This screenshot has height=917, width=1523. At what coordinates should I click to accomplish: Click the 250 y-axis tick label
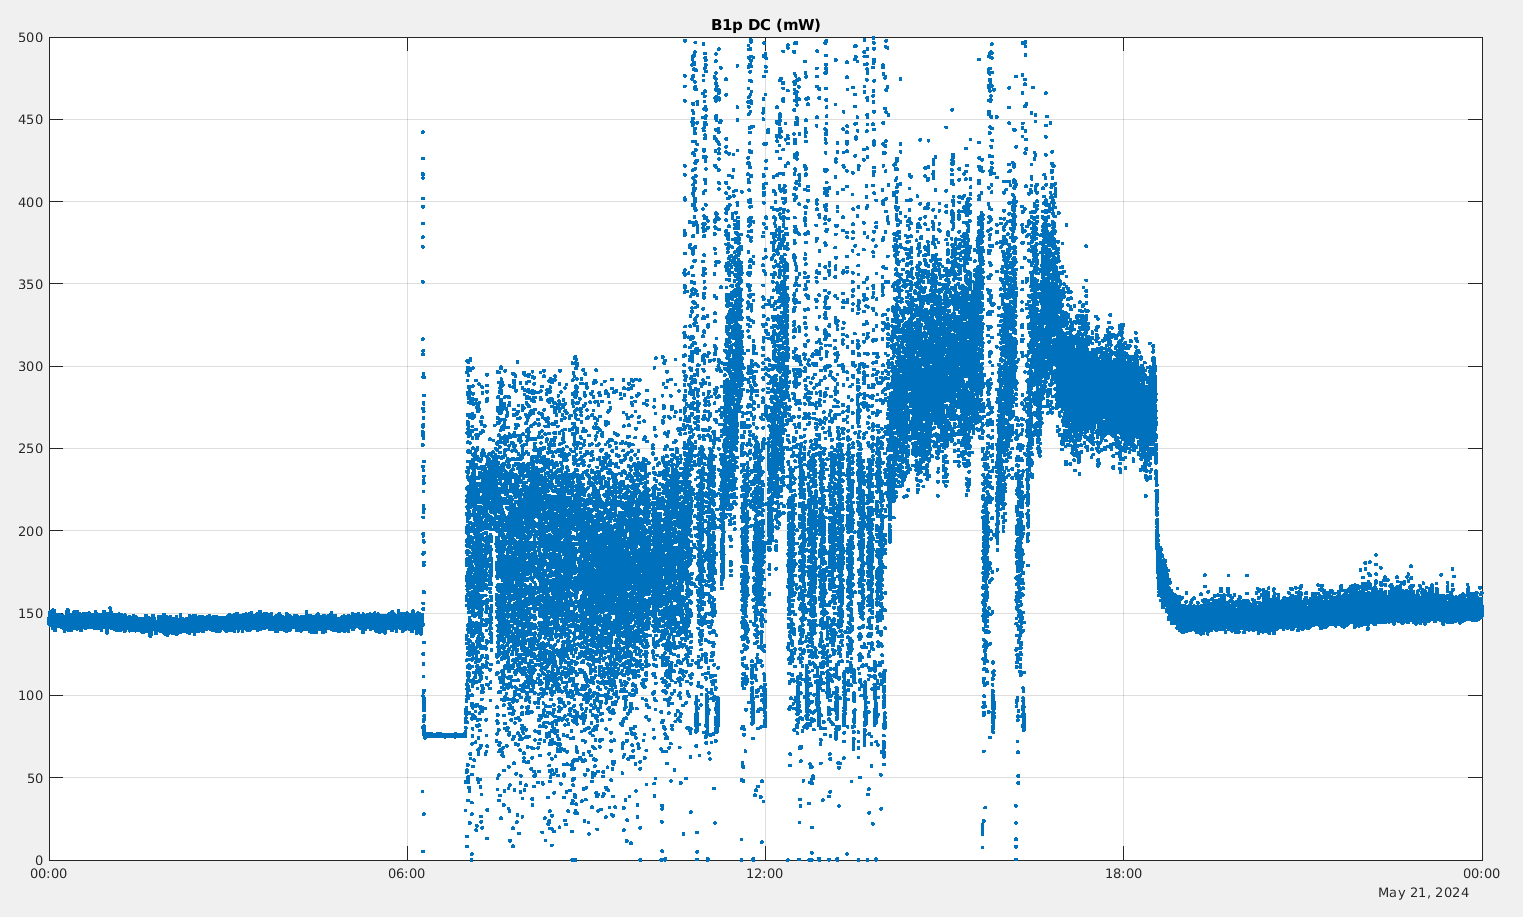(31, 449)
